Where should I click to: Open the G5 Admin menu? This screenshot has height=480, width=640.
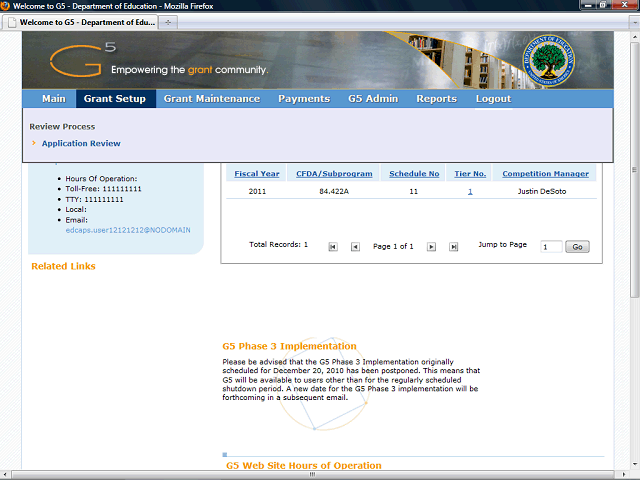(x=373, y=99)
